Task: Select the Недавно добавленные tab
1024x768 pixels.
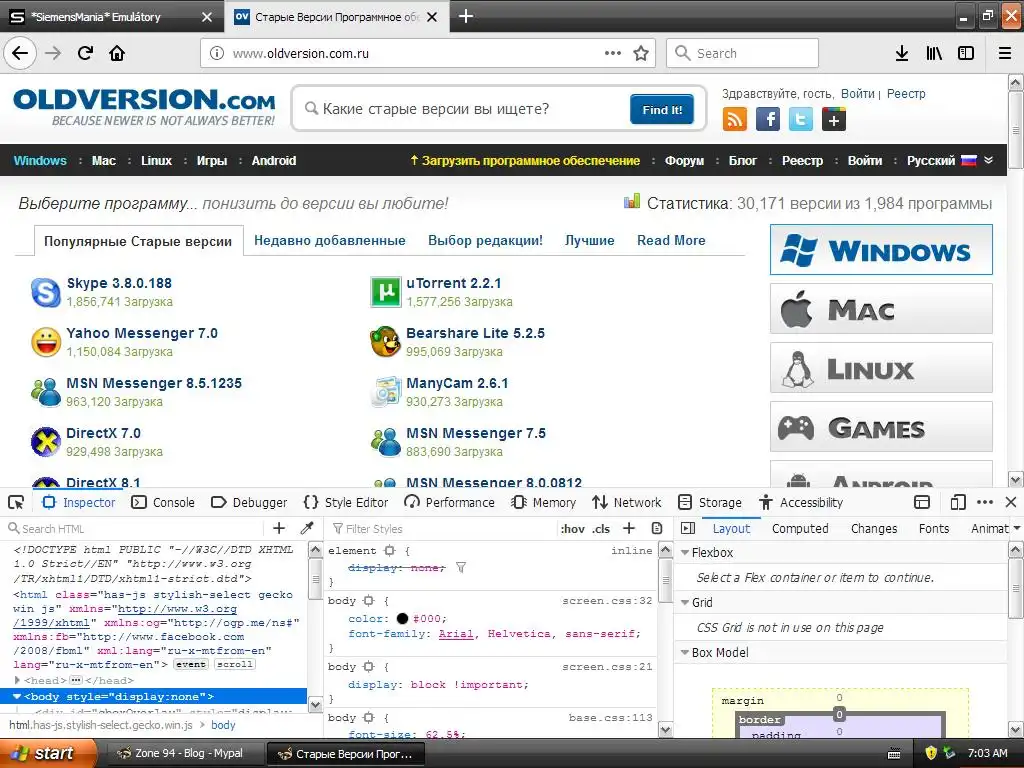Action: (330, 240)
